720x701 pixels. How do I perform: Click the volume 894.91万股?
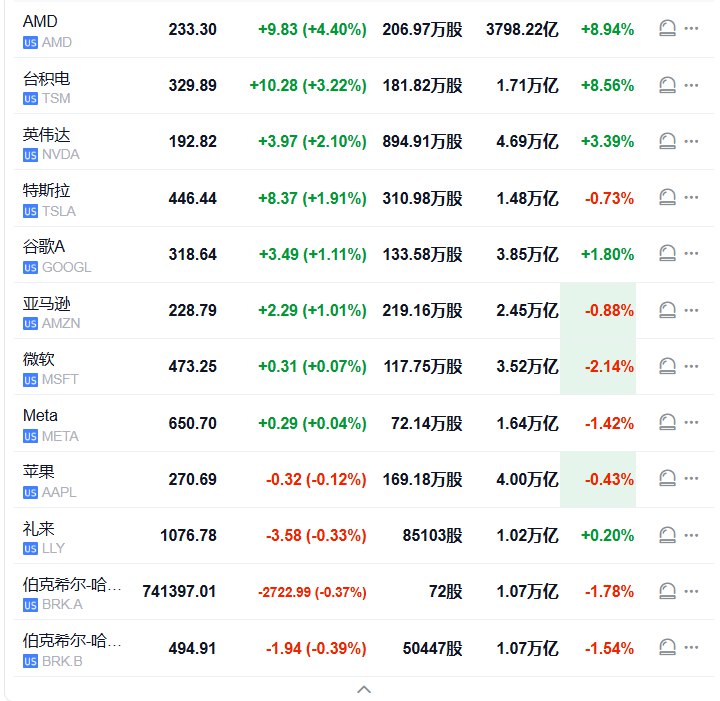click(x=422, y=141)
